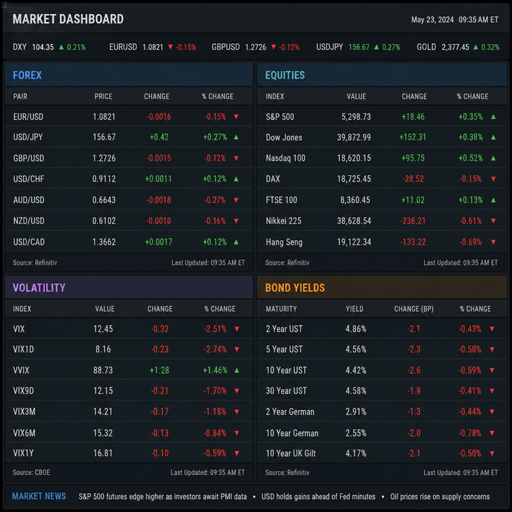Select the NZD/USD pair name
The image size is (512, 512).
pos(29,221)
